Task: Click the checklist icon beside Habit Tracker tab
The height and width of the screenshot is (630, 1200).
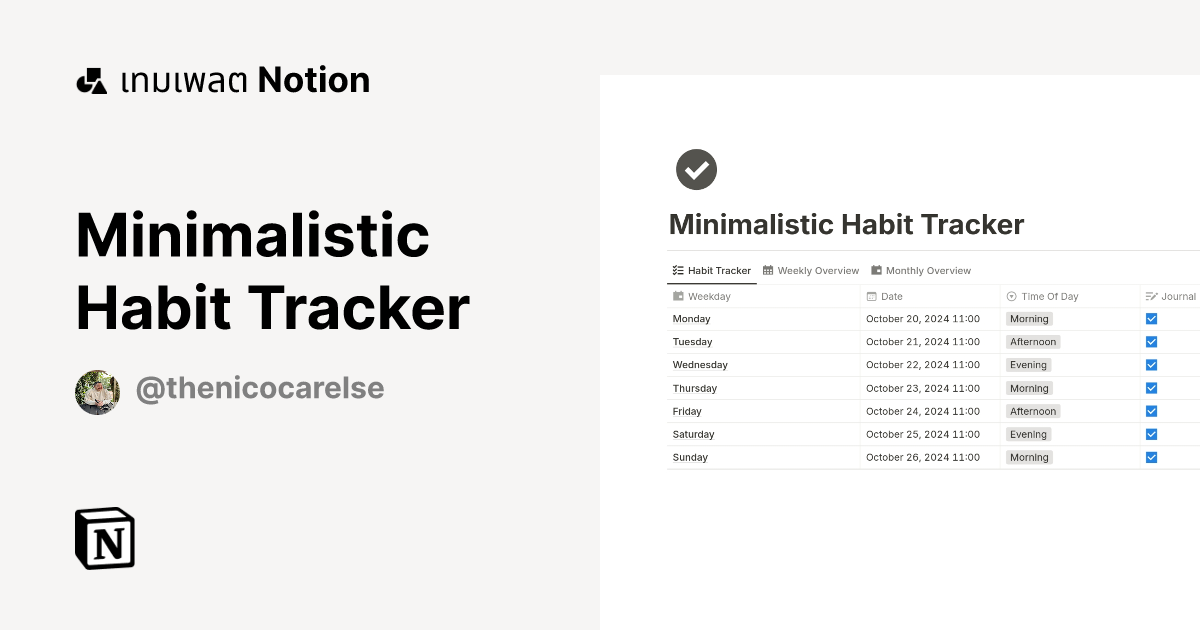Action: tap(676, 270)
